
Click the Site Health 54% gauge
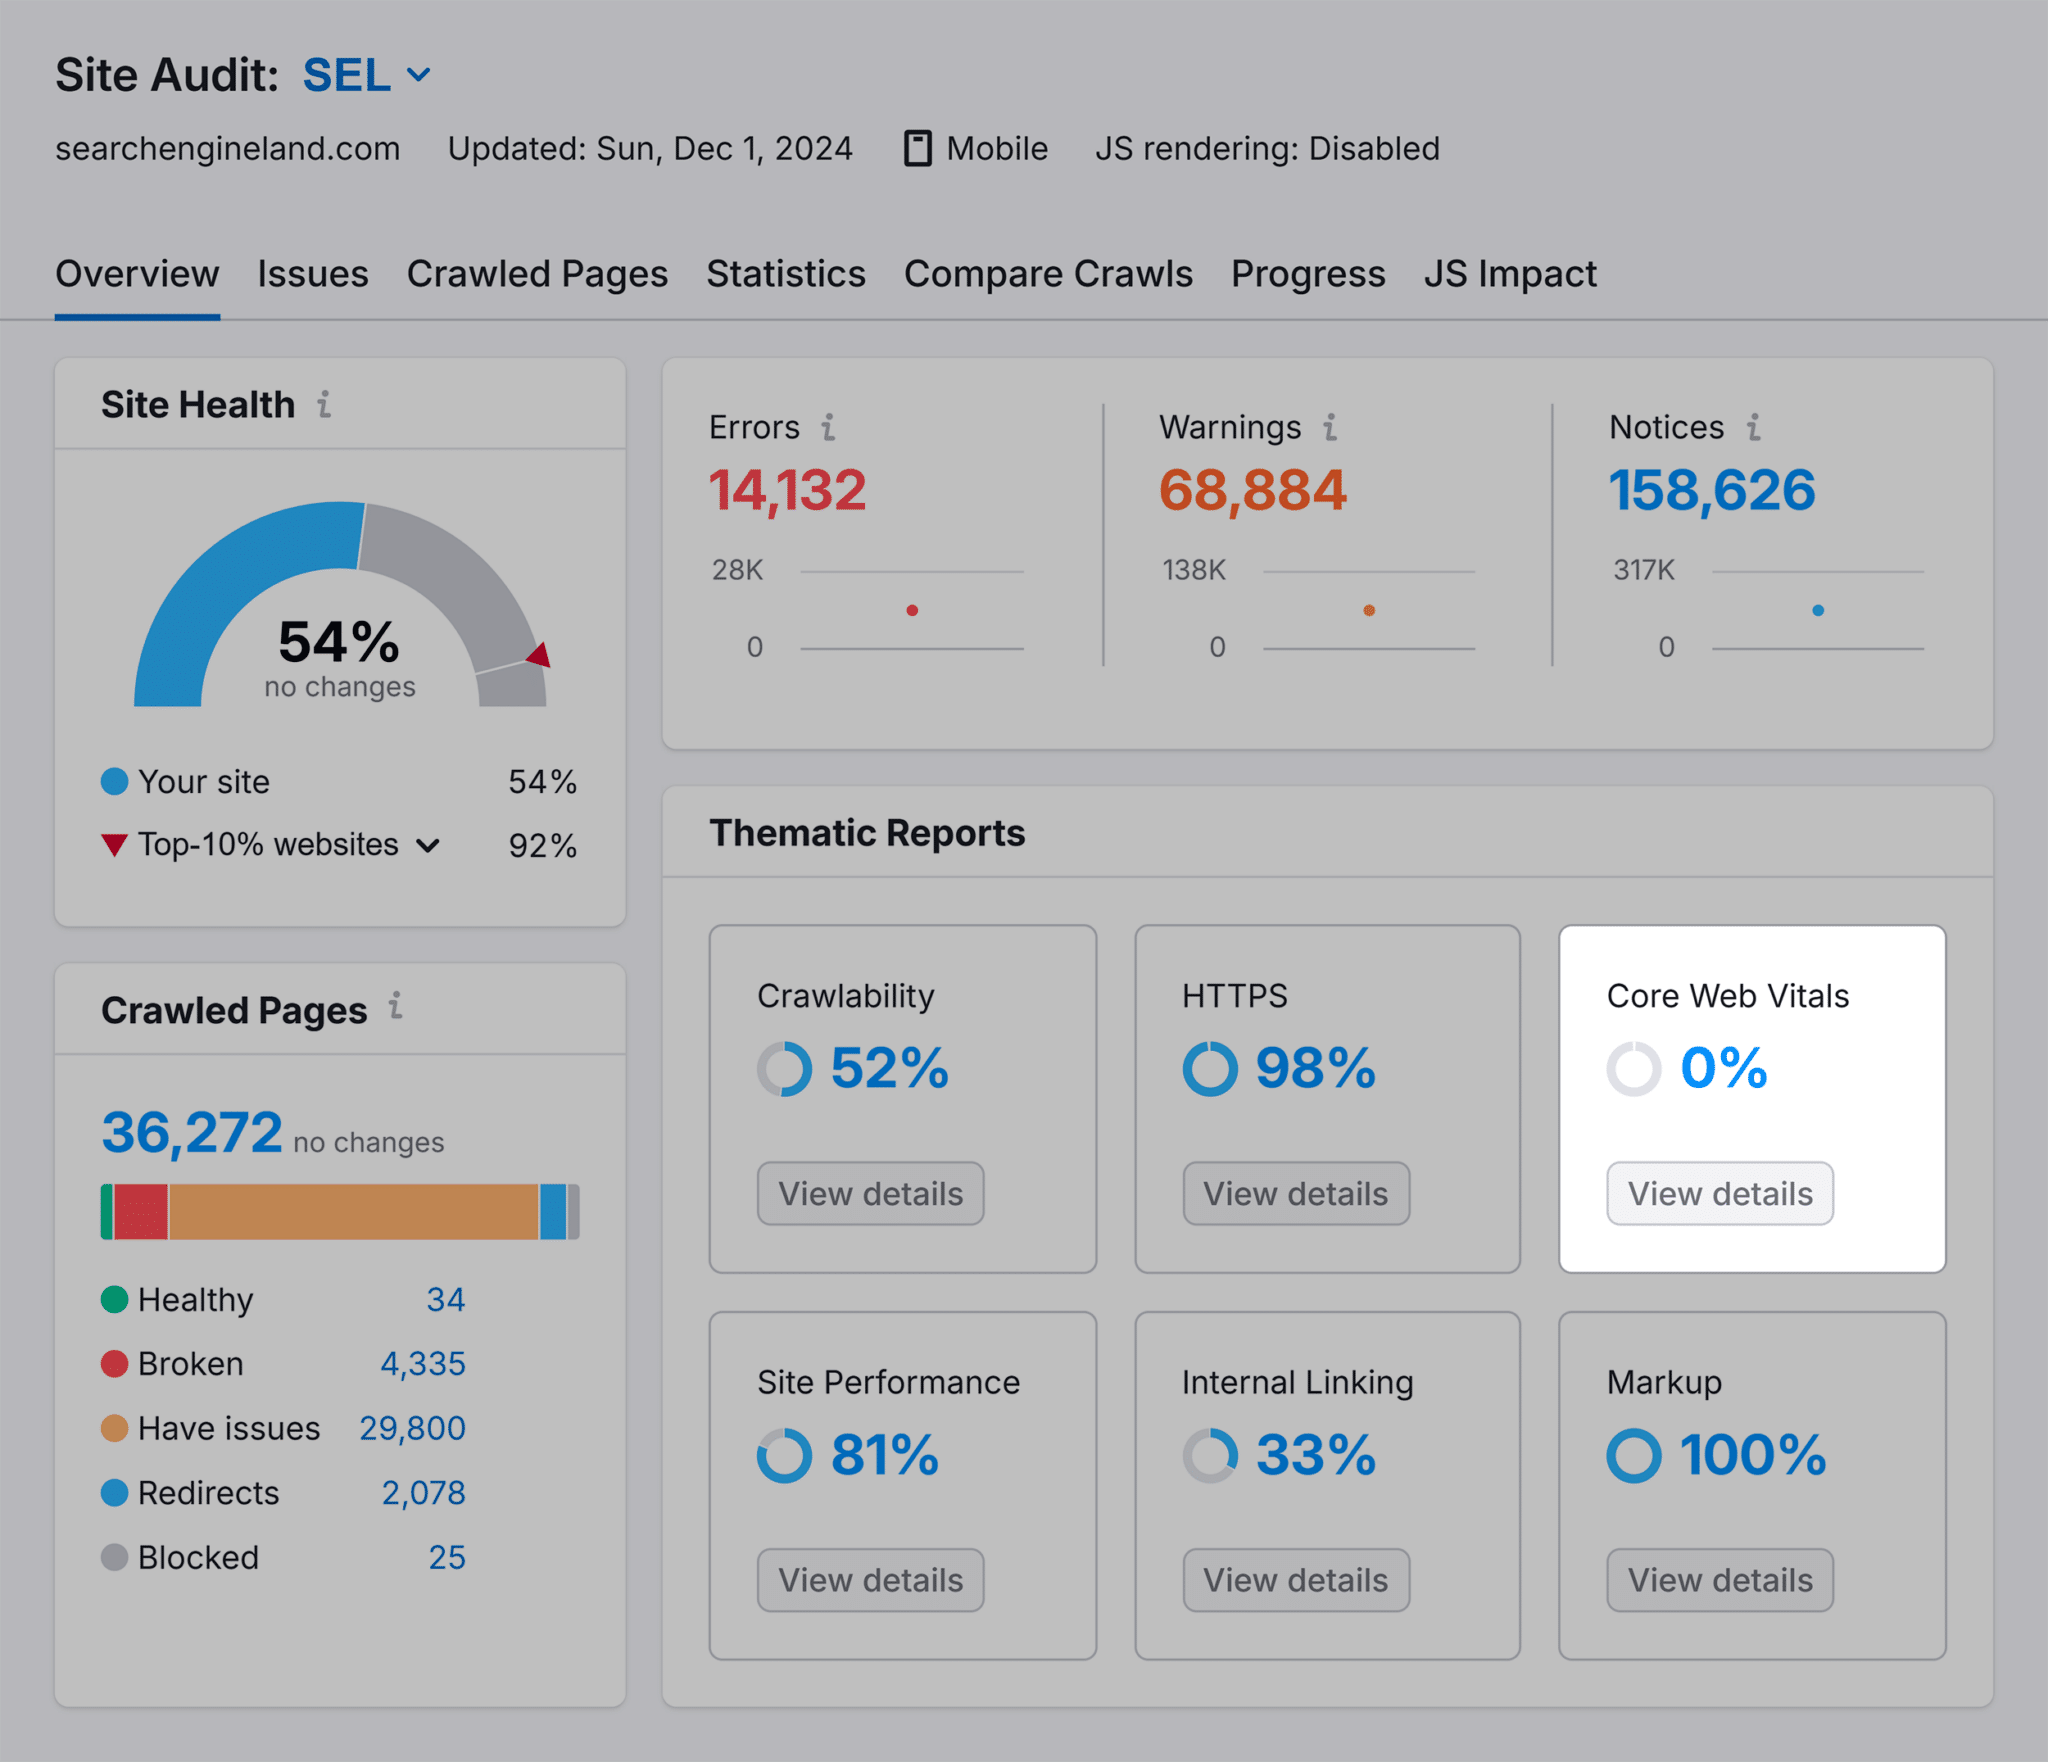(340, 604)
